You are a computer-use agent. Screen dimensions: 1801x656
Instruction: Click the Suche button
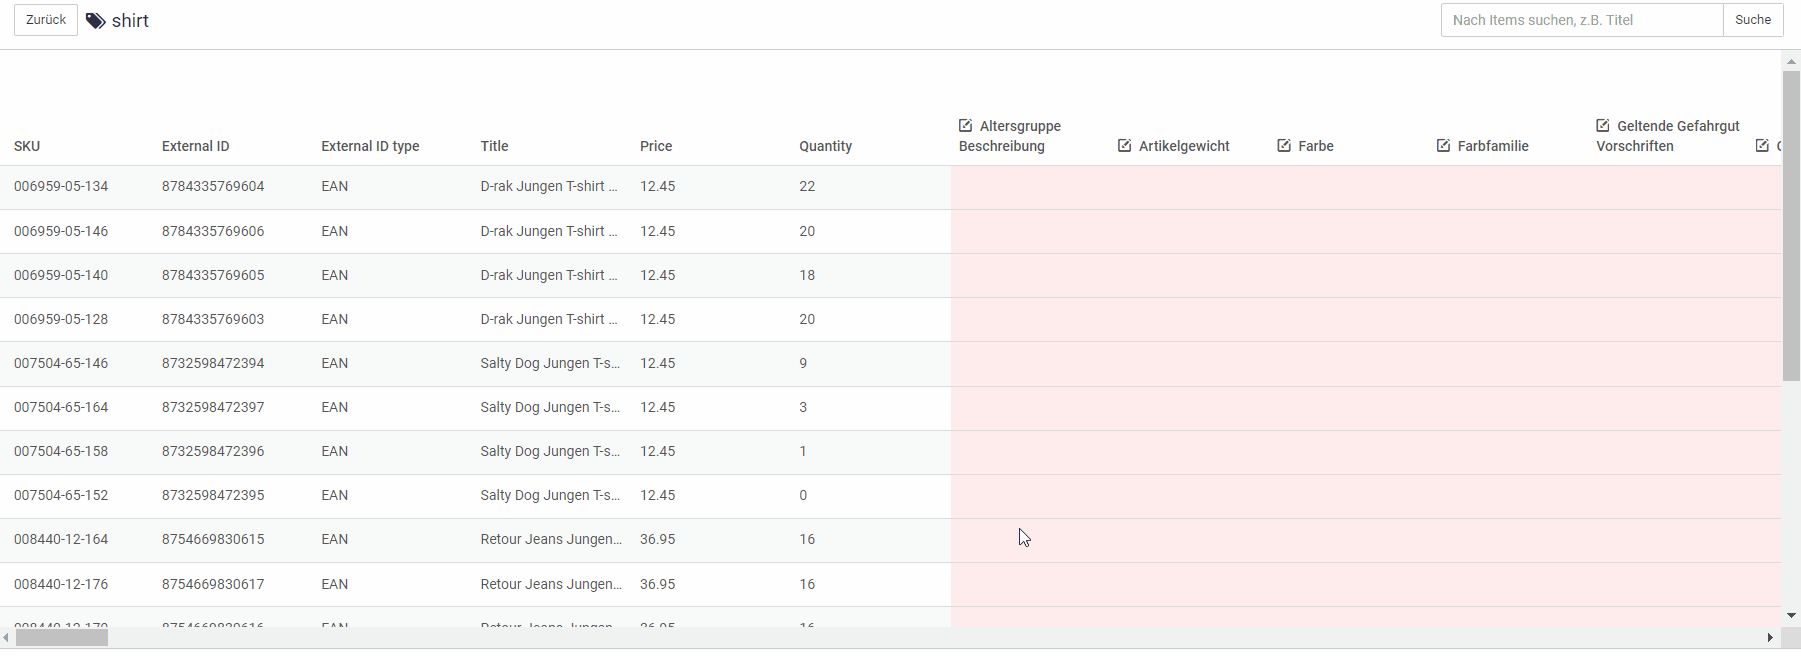(x=1753, y=20)
